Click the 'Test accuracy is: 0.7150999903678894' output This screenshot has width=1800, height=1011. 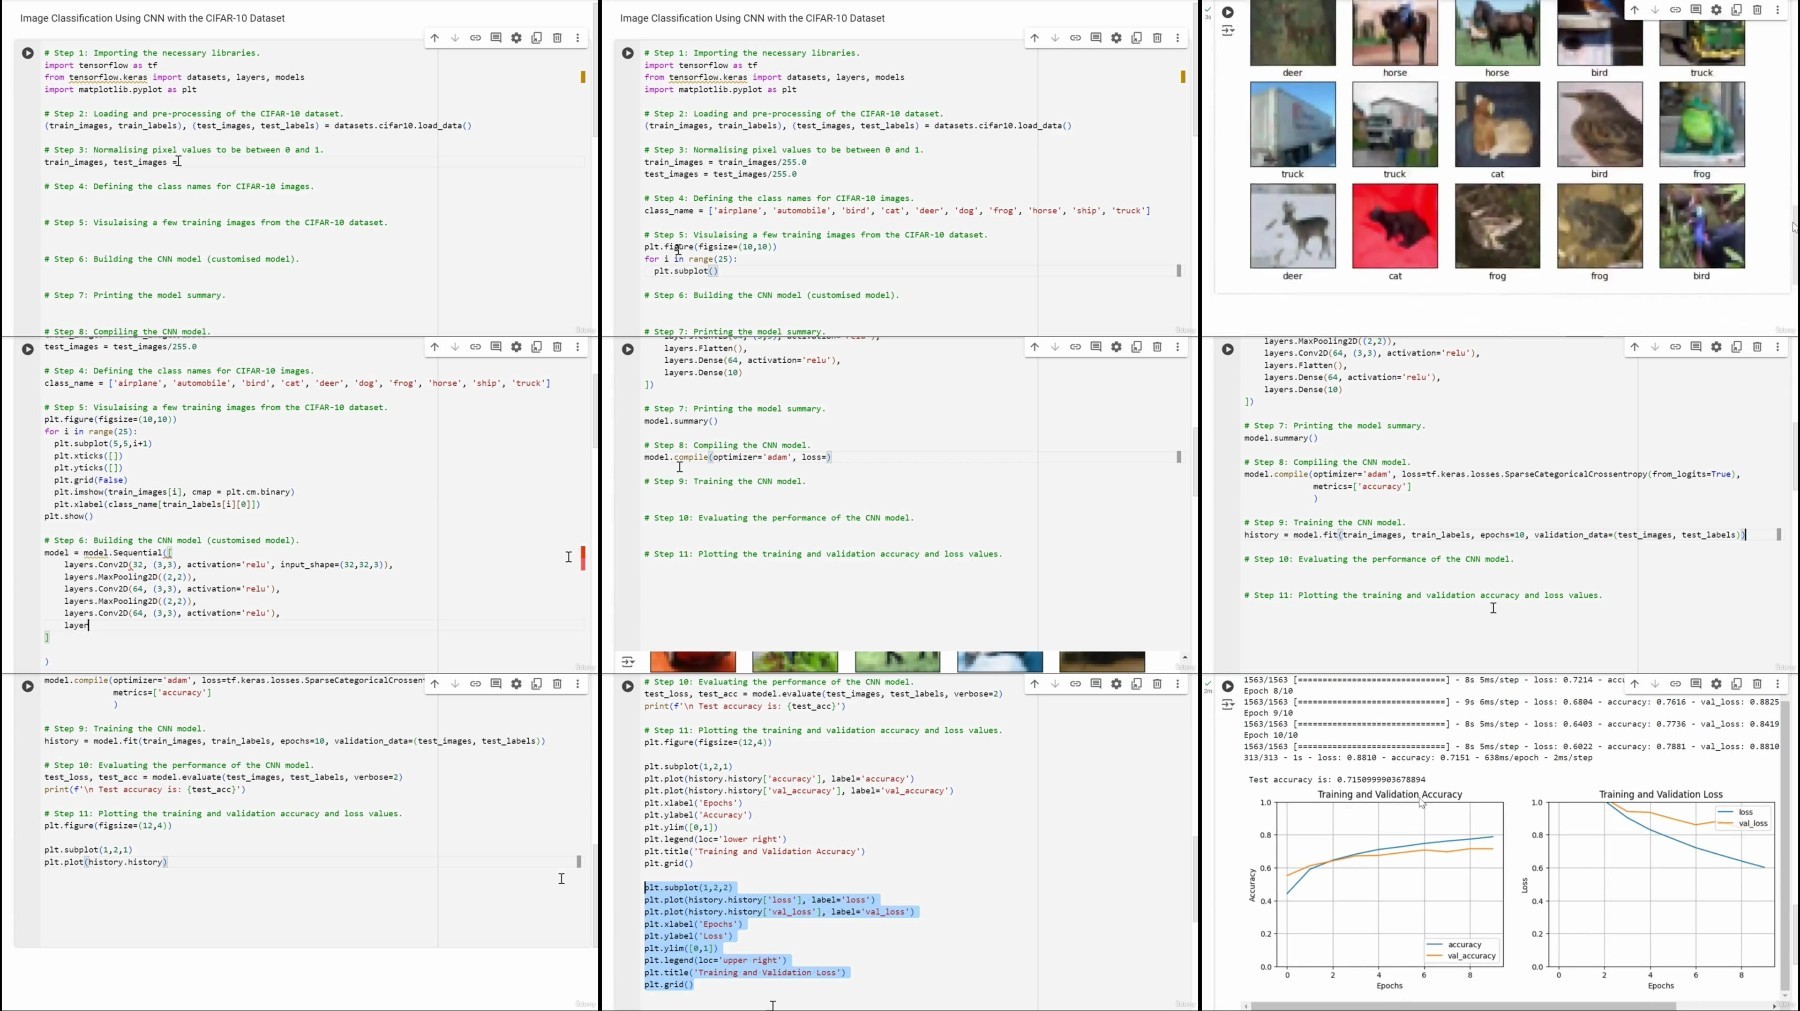click(1337, 780)
